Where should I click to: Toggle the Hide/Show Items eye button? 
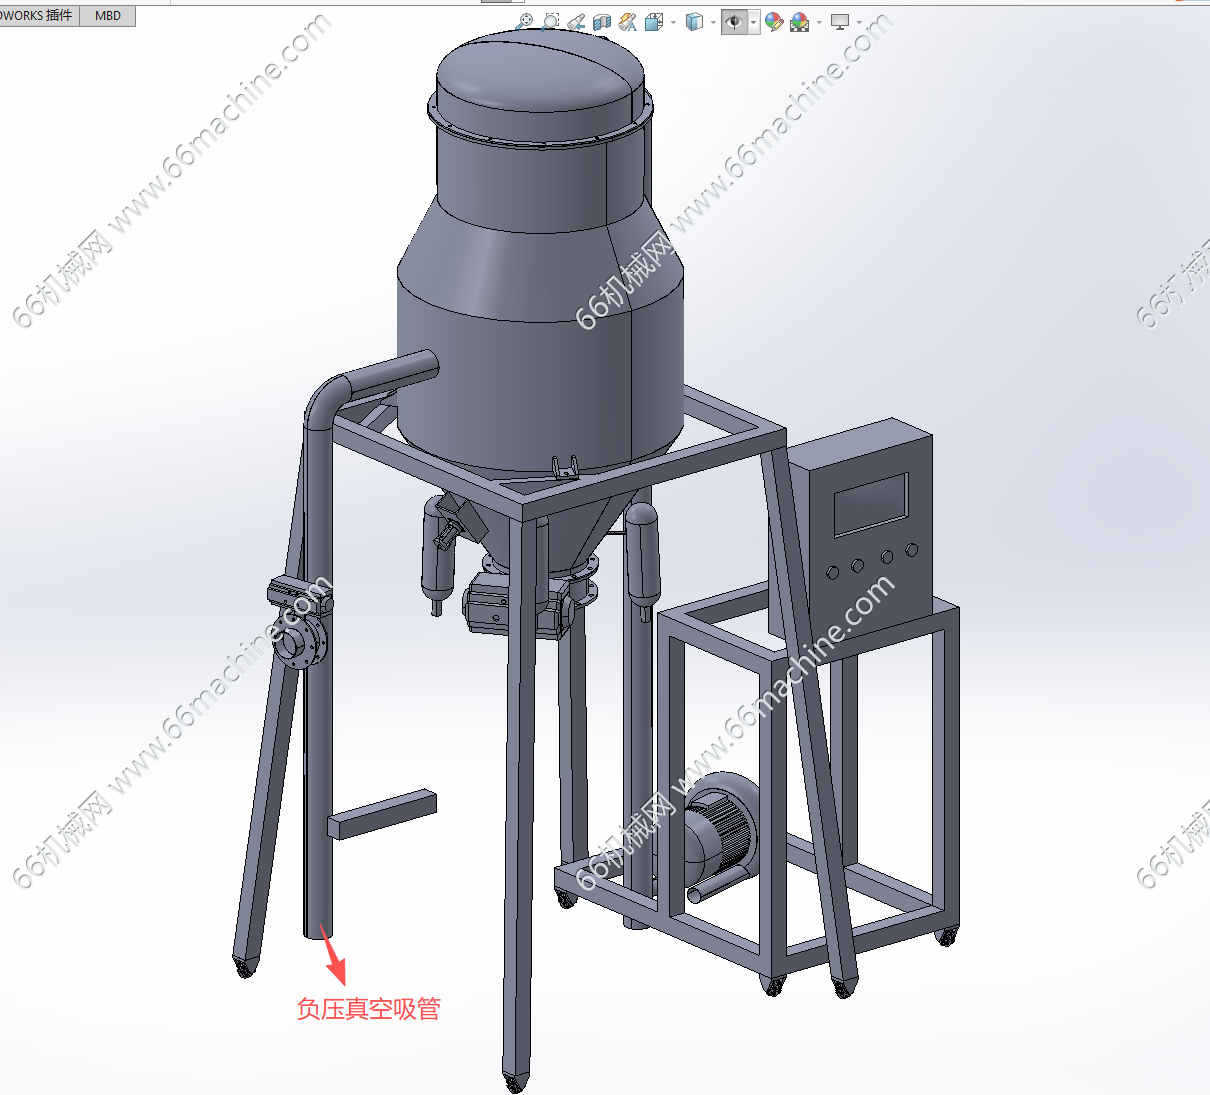[x=734, y=22]
